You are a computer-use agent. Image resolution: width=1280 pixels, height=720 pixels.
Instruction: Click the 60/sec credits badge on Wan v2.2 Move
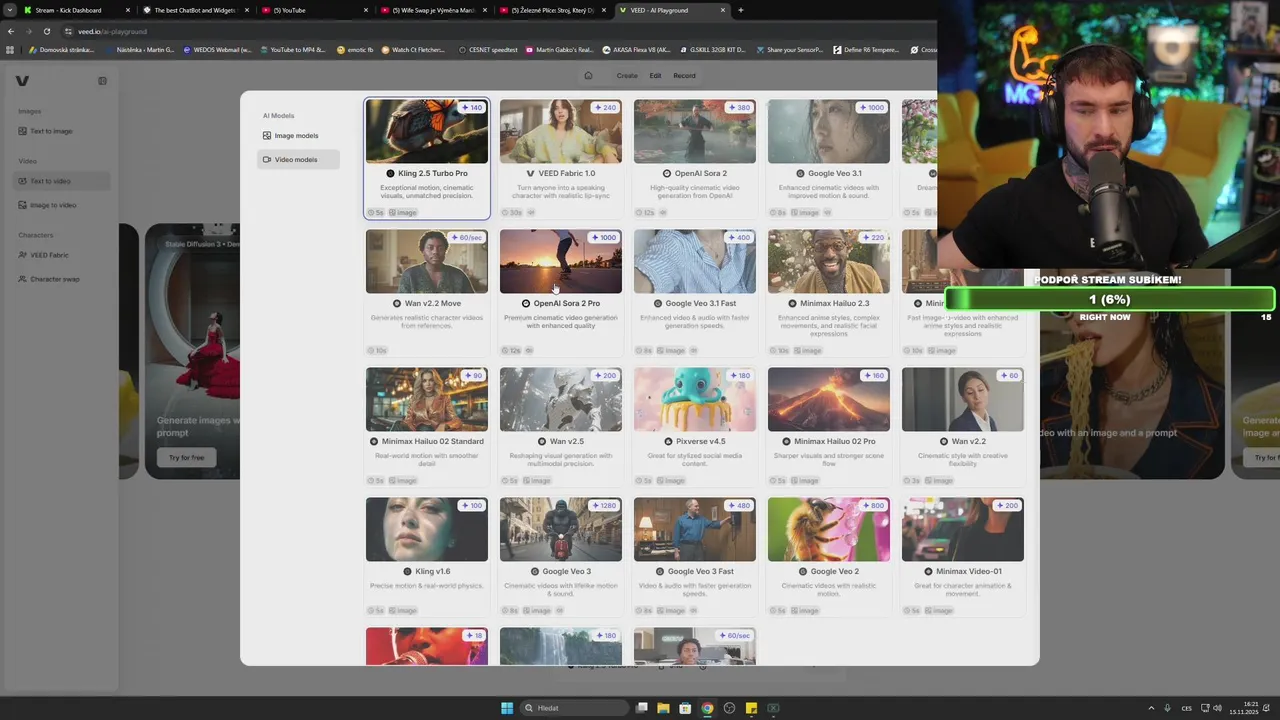(467, 238)
